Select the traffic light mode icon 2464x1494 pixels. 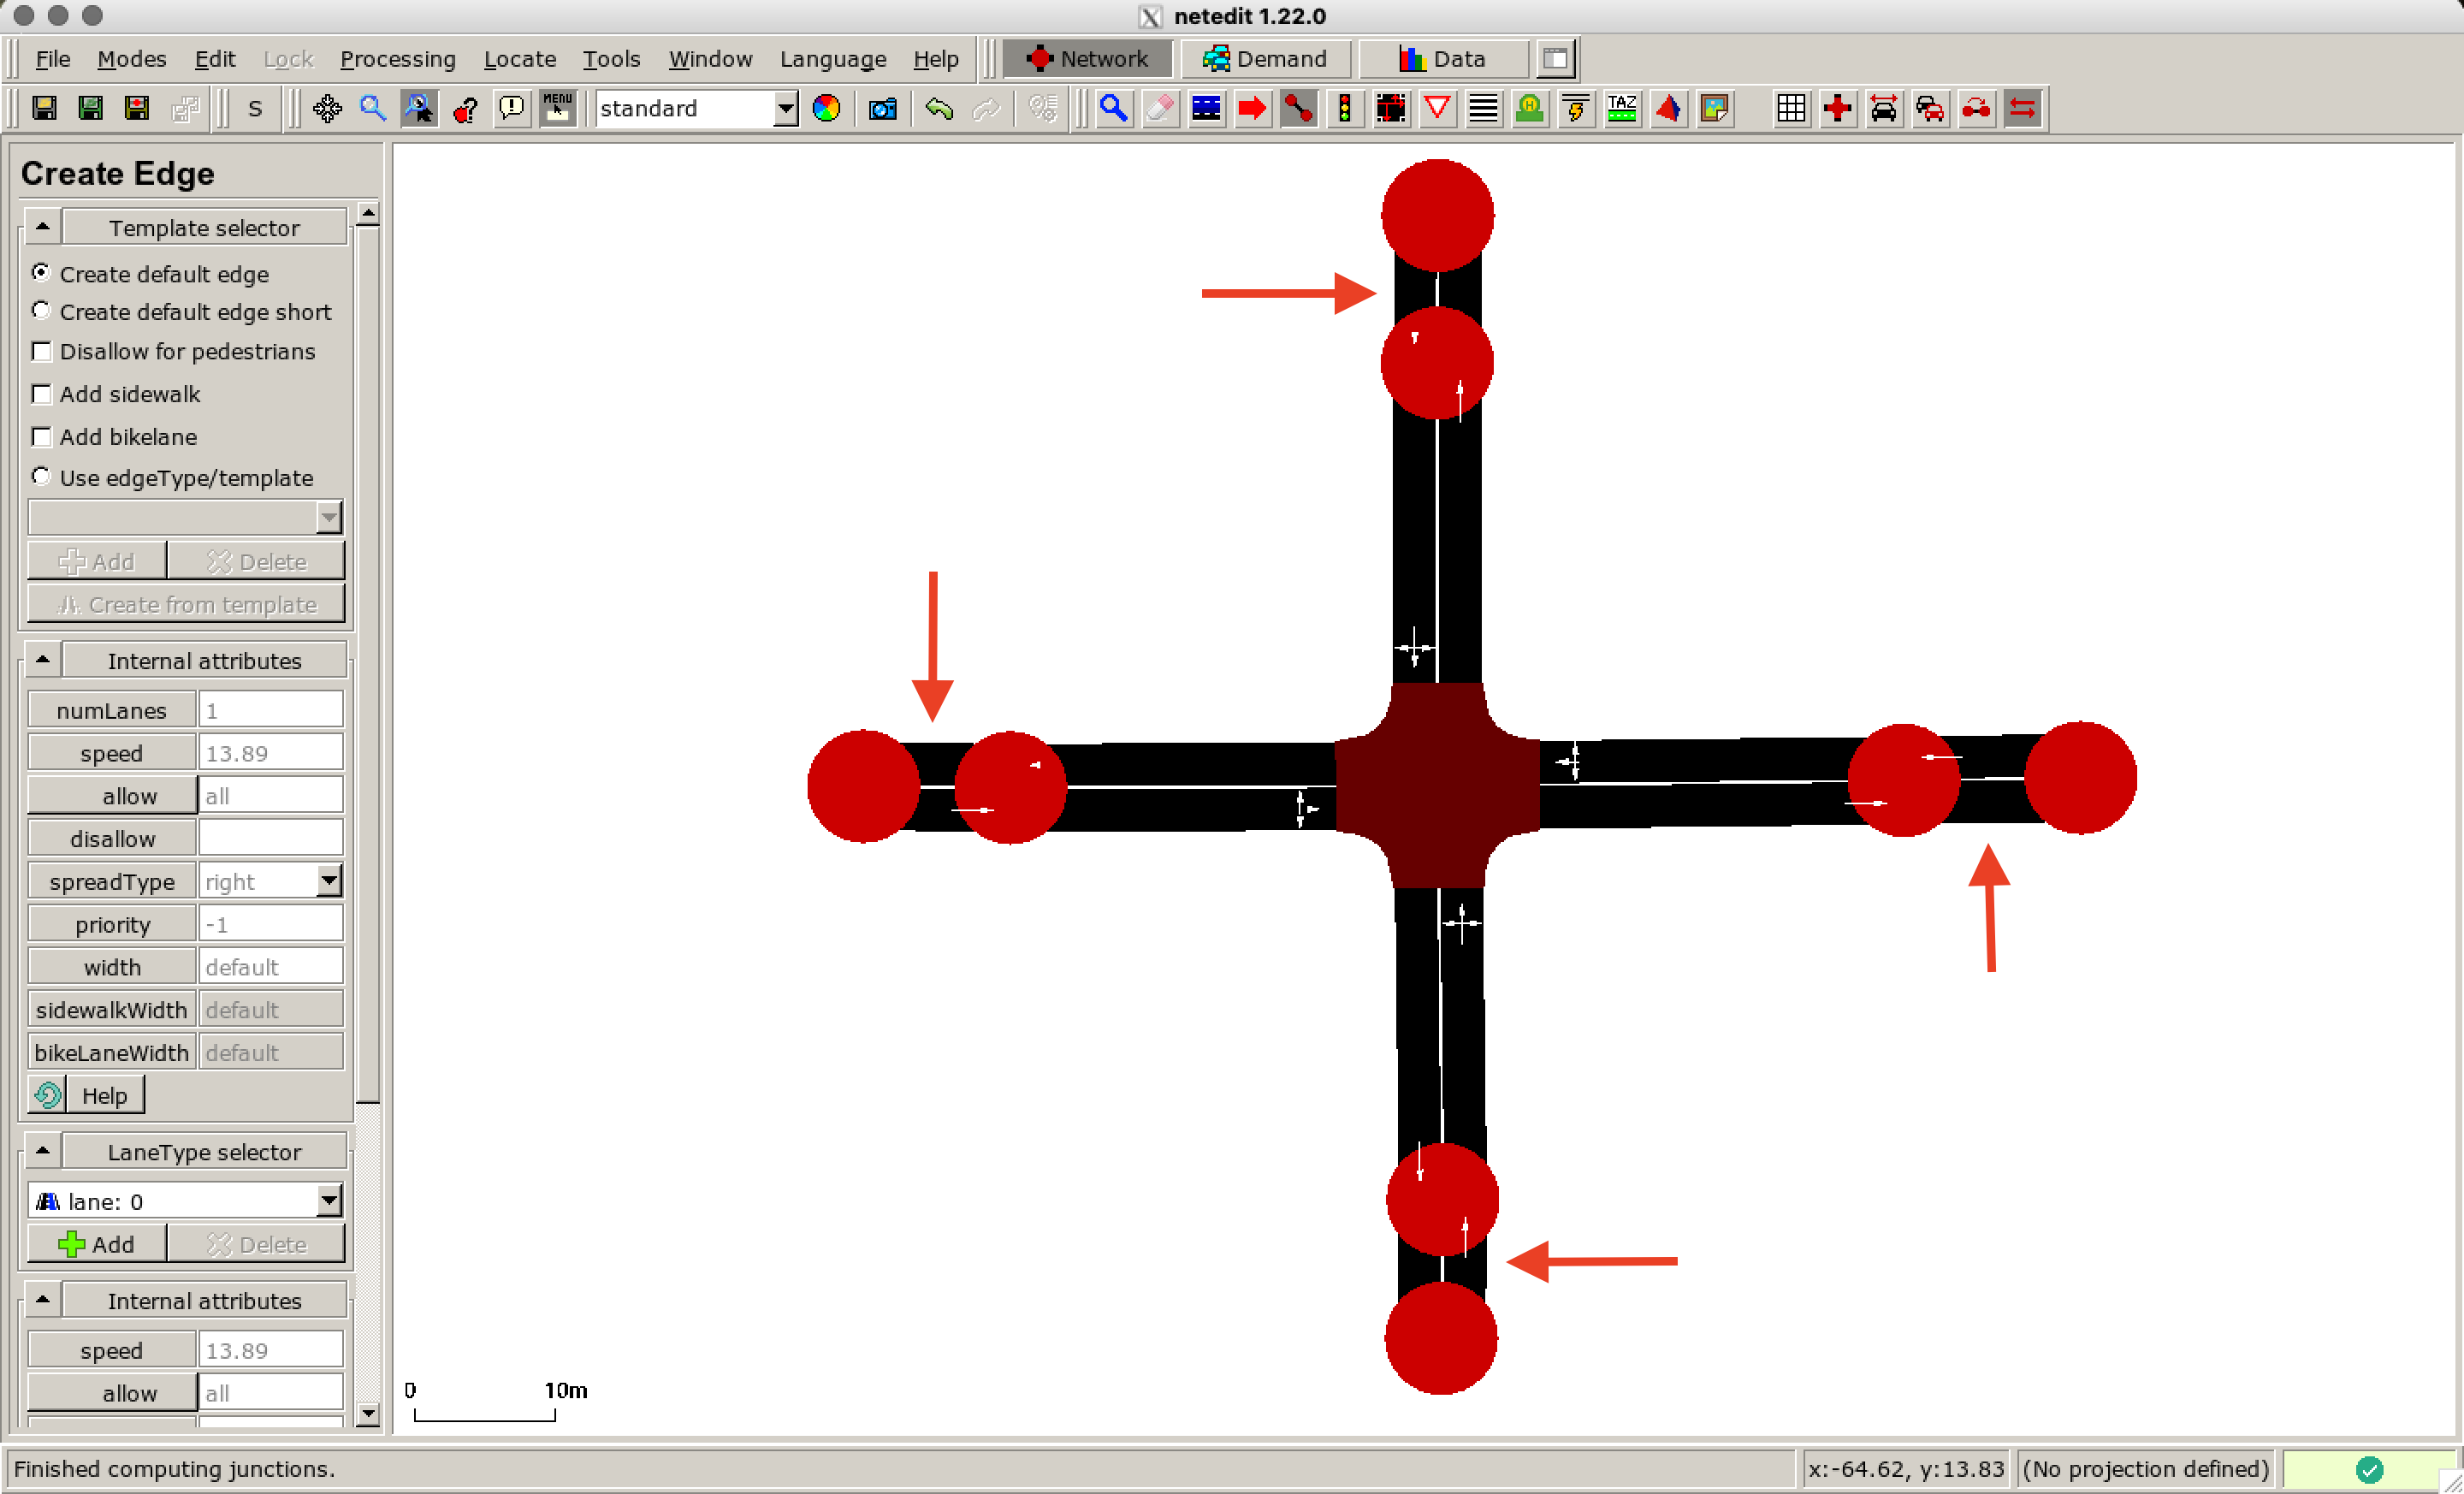pyautogui.click(x=1345, y=108)
